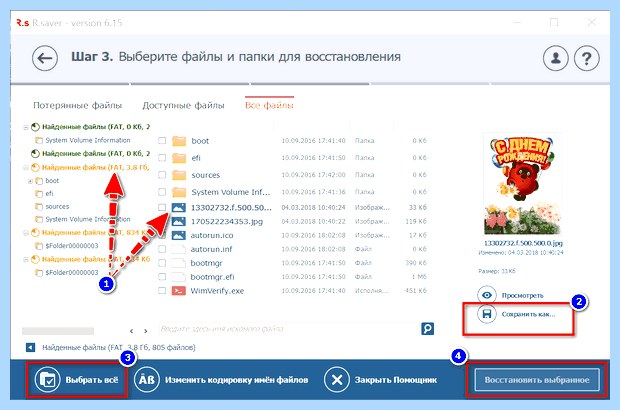620x410 pixels.
Task: Open help with the question mark icon
Action: click(x=587, y=58)
